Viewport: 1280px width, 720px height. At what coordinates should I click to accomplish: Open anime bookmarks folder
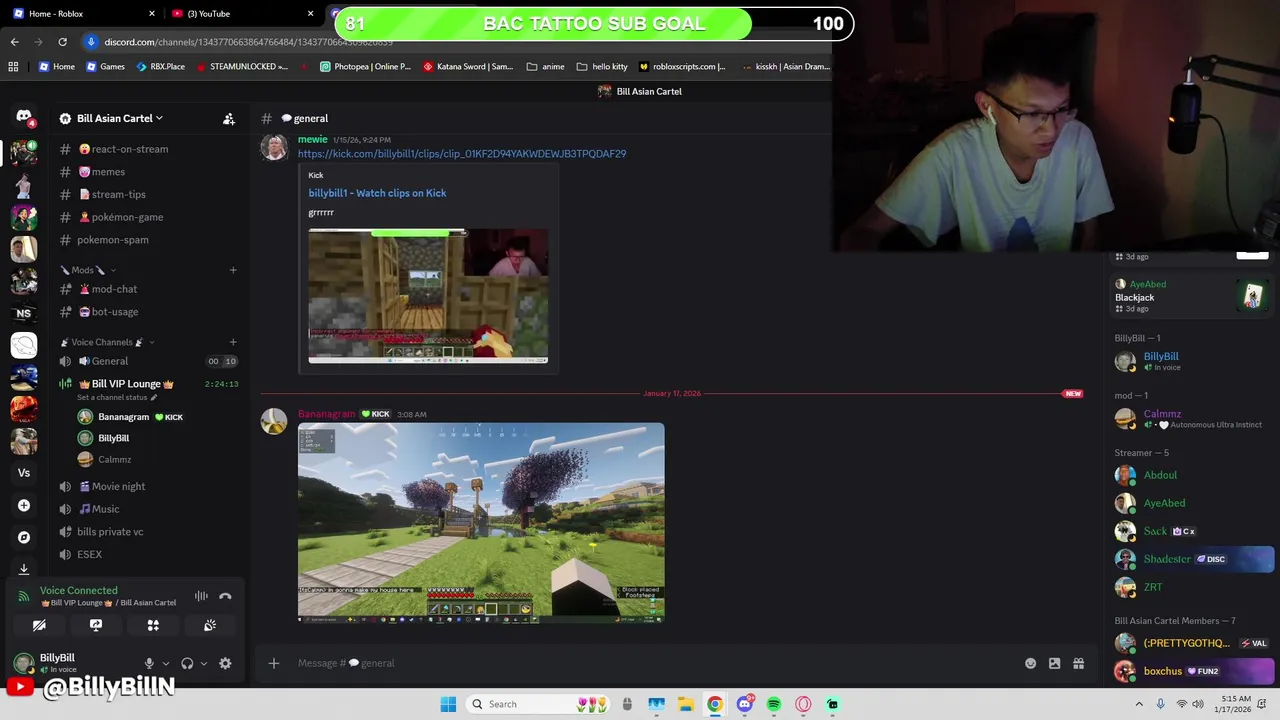point(545,67)
